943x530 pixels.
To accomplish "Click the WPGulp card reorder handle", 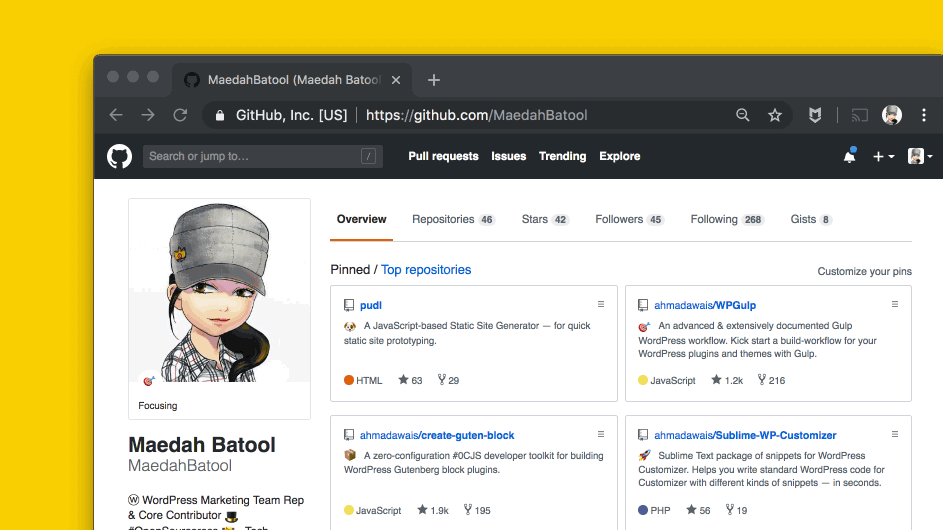I will [x=895, y=304].
